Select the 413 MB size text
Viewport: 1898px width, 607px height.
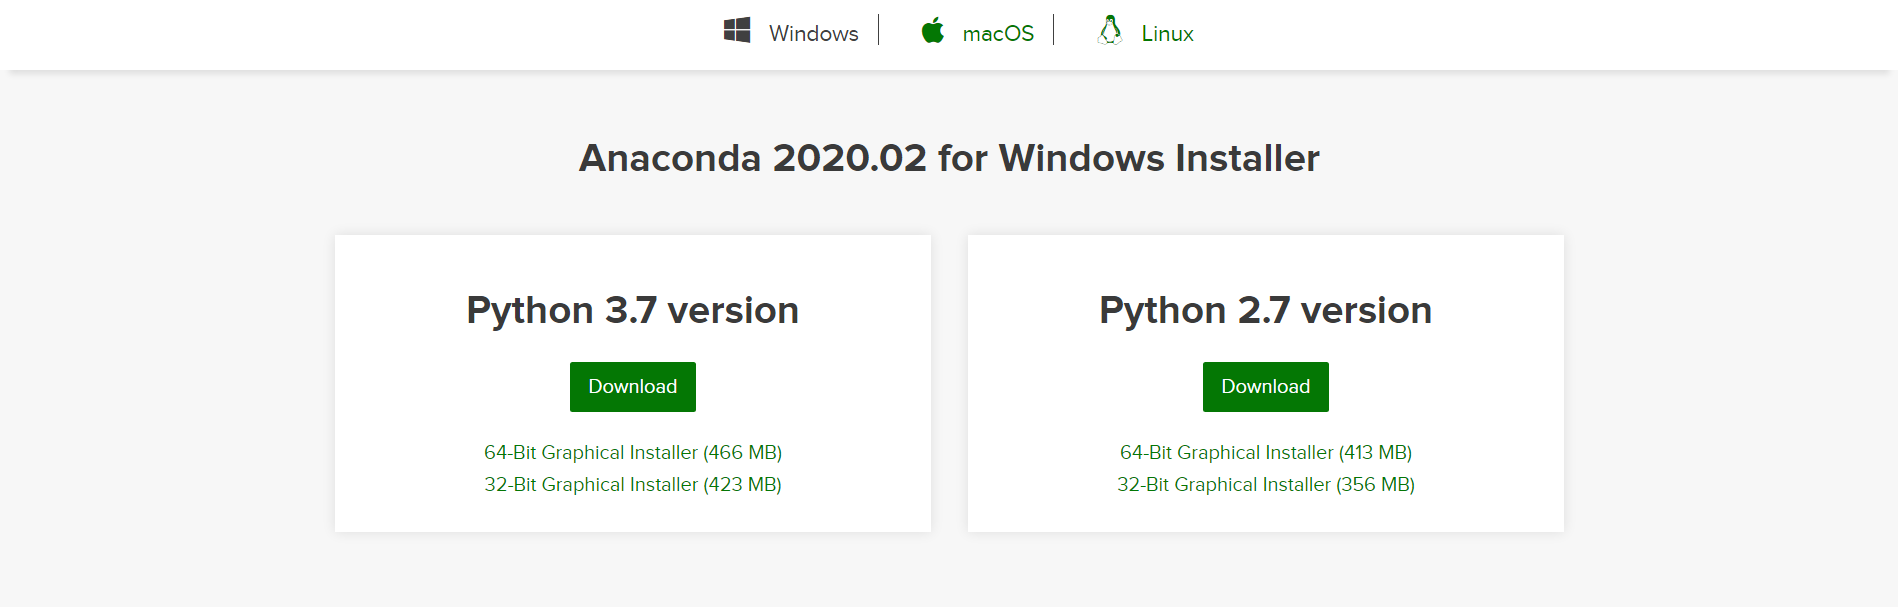click(1375, 453)
